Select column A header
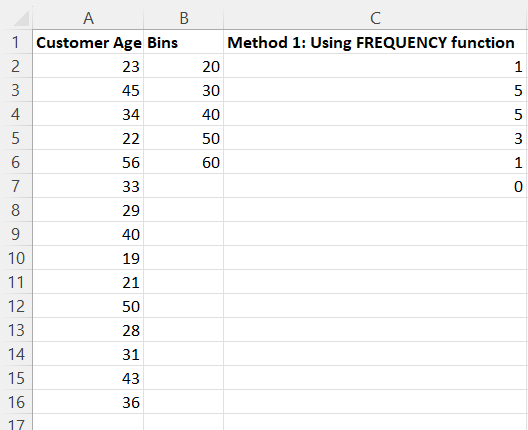Viewport: 528px width, 430px height. pyautogui.click(x=88, y=18)
